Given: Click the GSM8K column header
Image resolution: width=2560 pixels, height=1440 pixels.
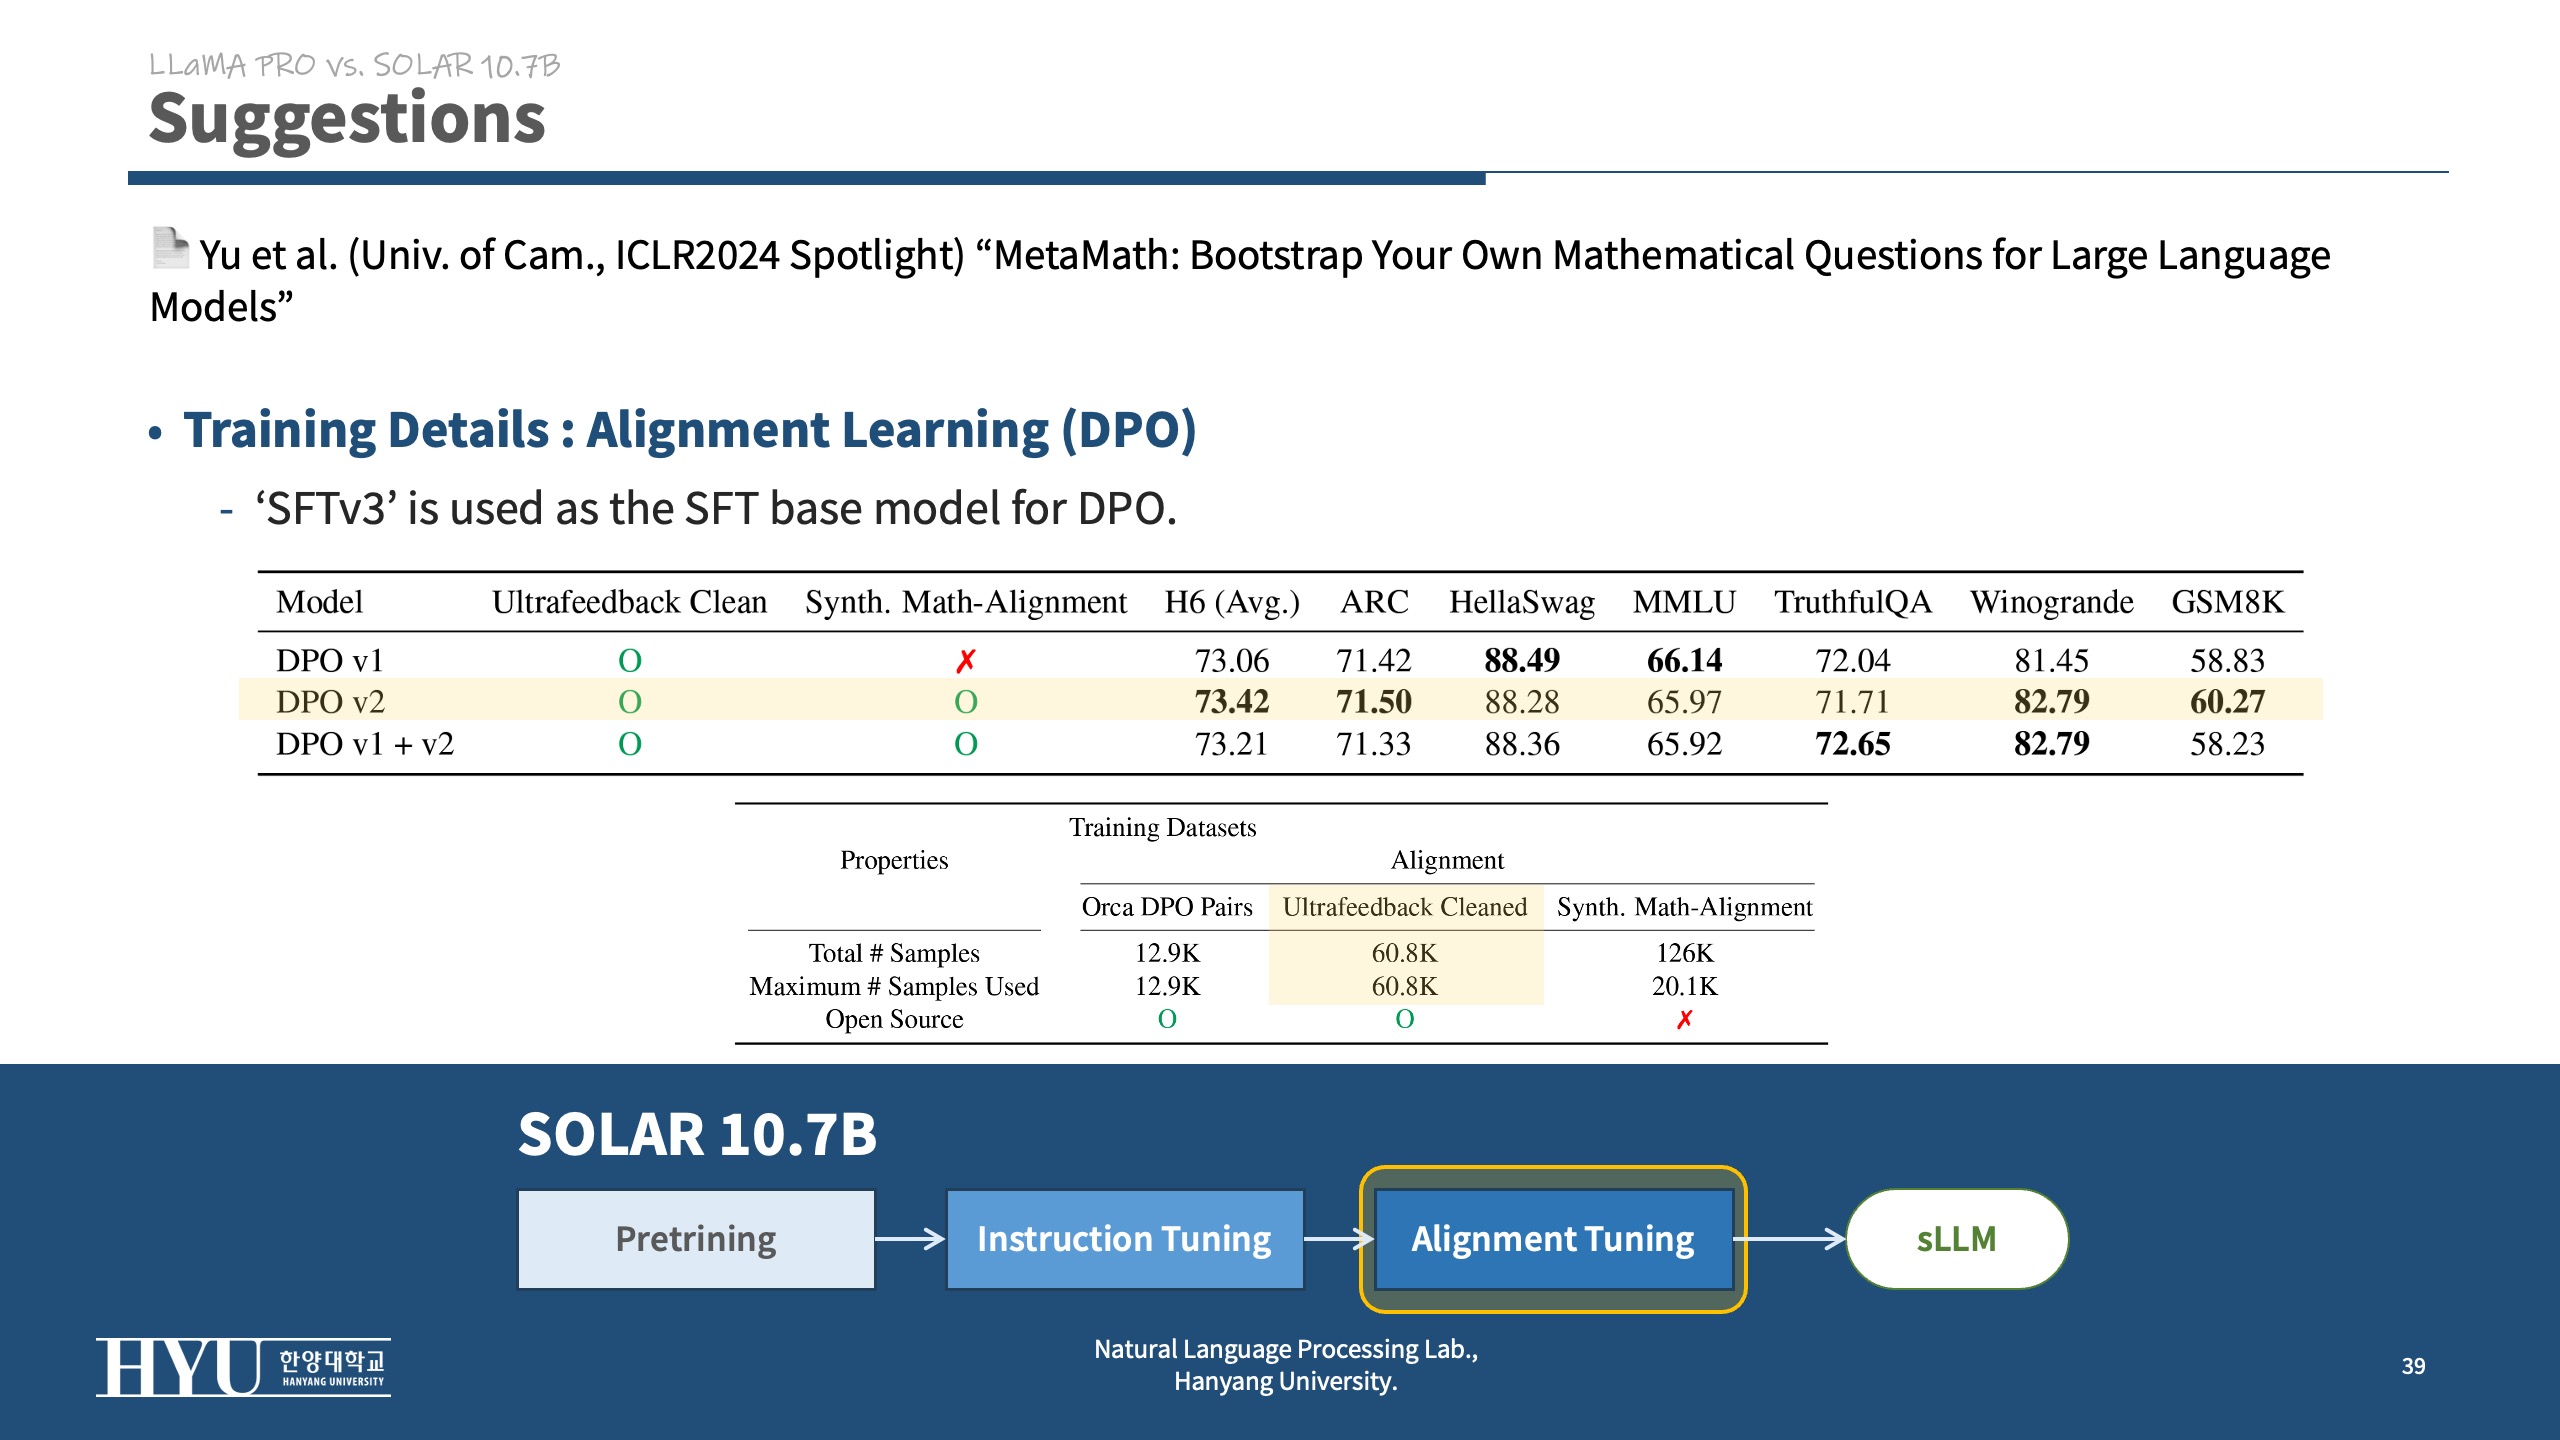Looking at the screenshot, I should coord(2227,602).
